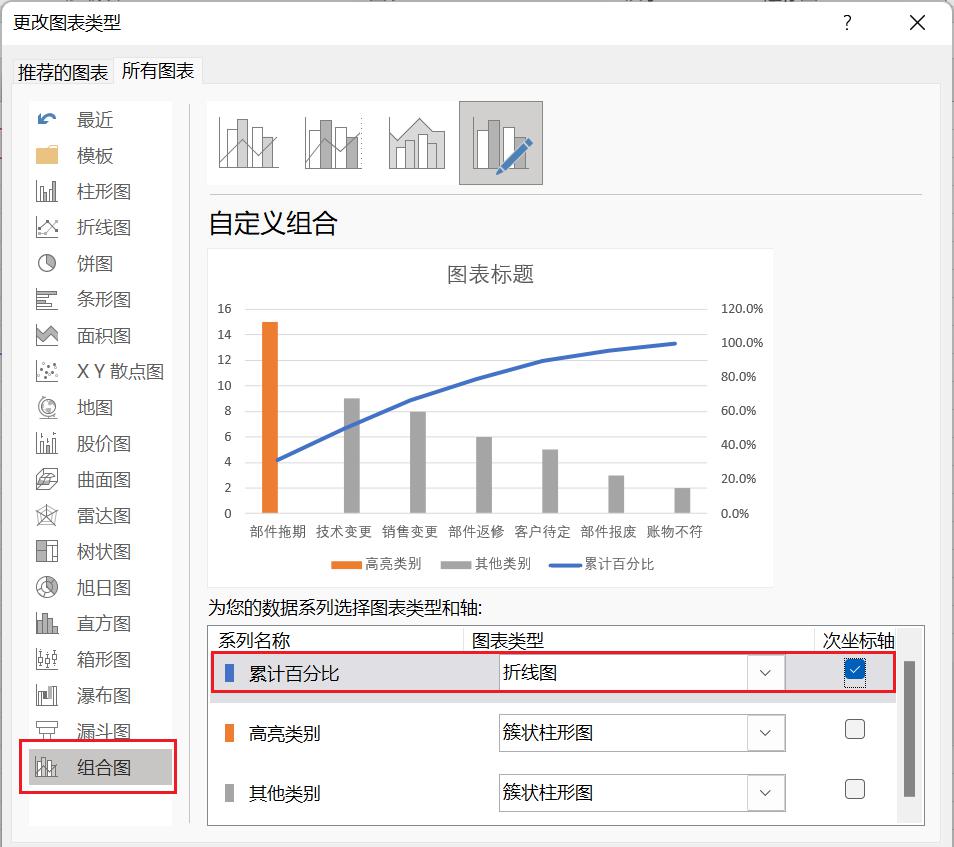954x847 pixels.
Task: Click the 累计百分比 blue series swatch
Action: point(229,673)
